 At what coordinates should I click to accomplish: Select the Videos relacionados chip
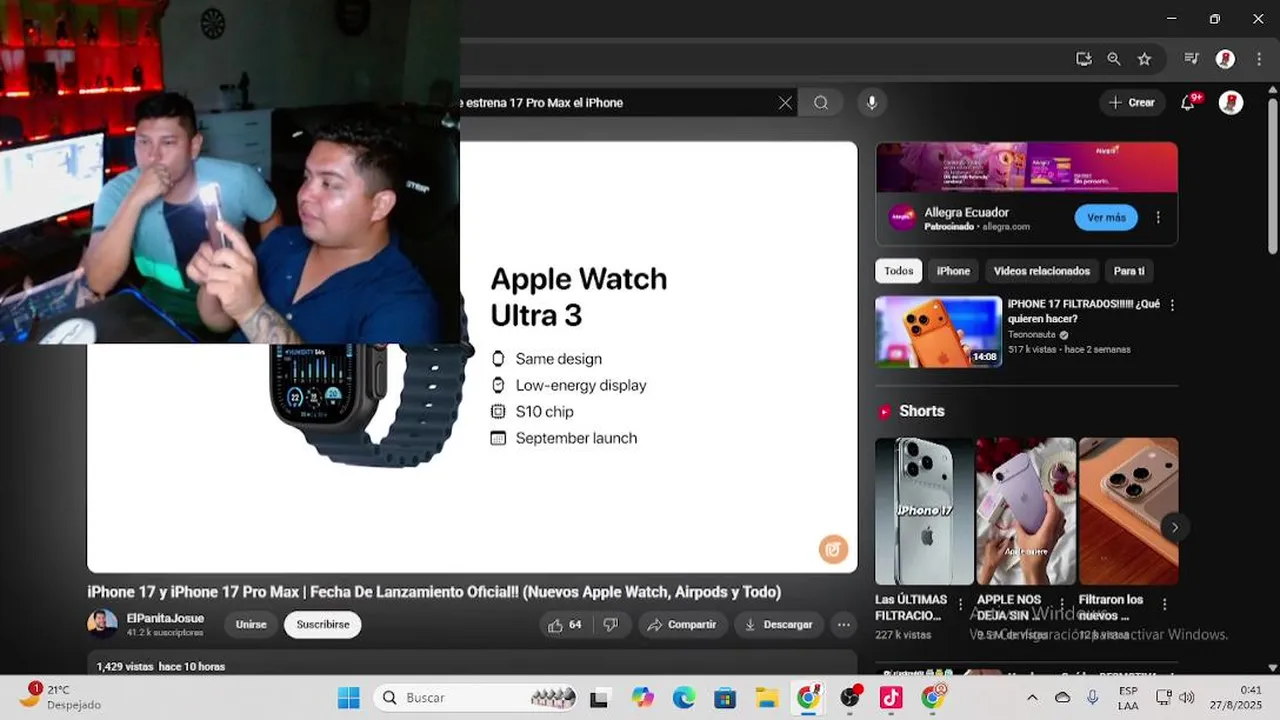(x=1042, y=271)
